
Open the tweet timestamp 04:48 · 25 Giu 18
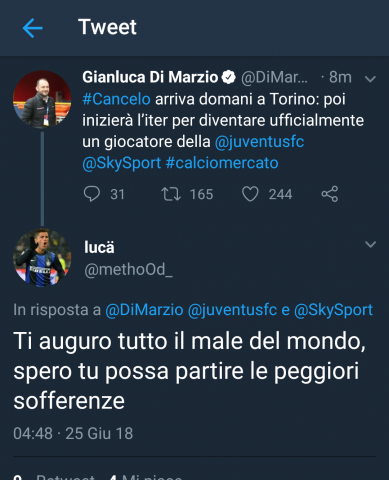(73, 433)
